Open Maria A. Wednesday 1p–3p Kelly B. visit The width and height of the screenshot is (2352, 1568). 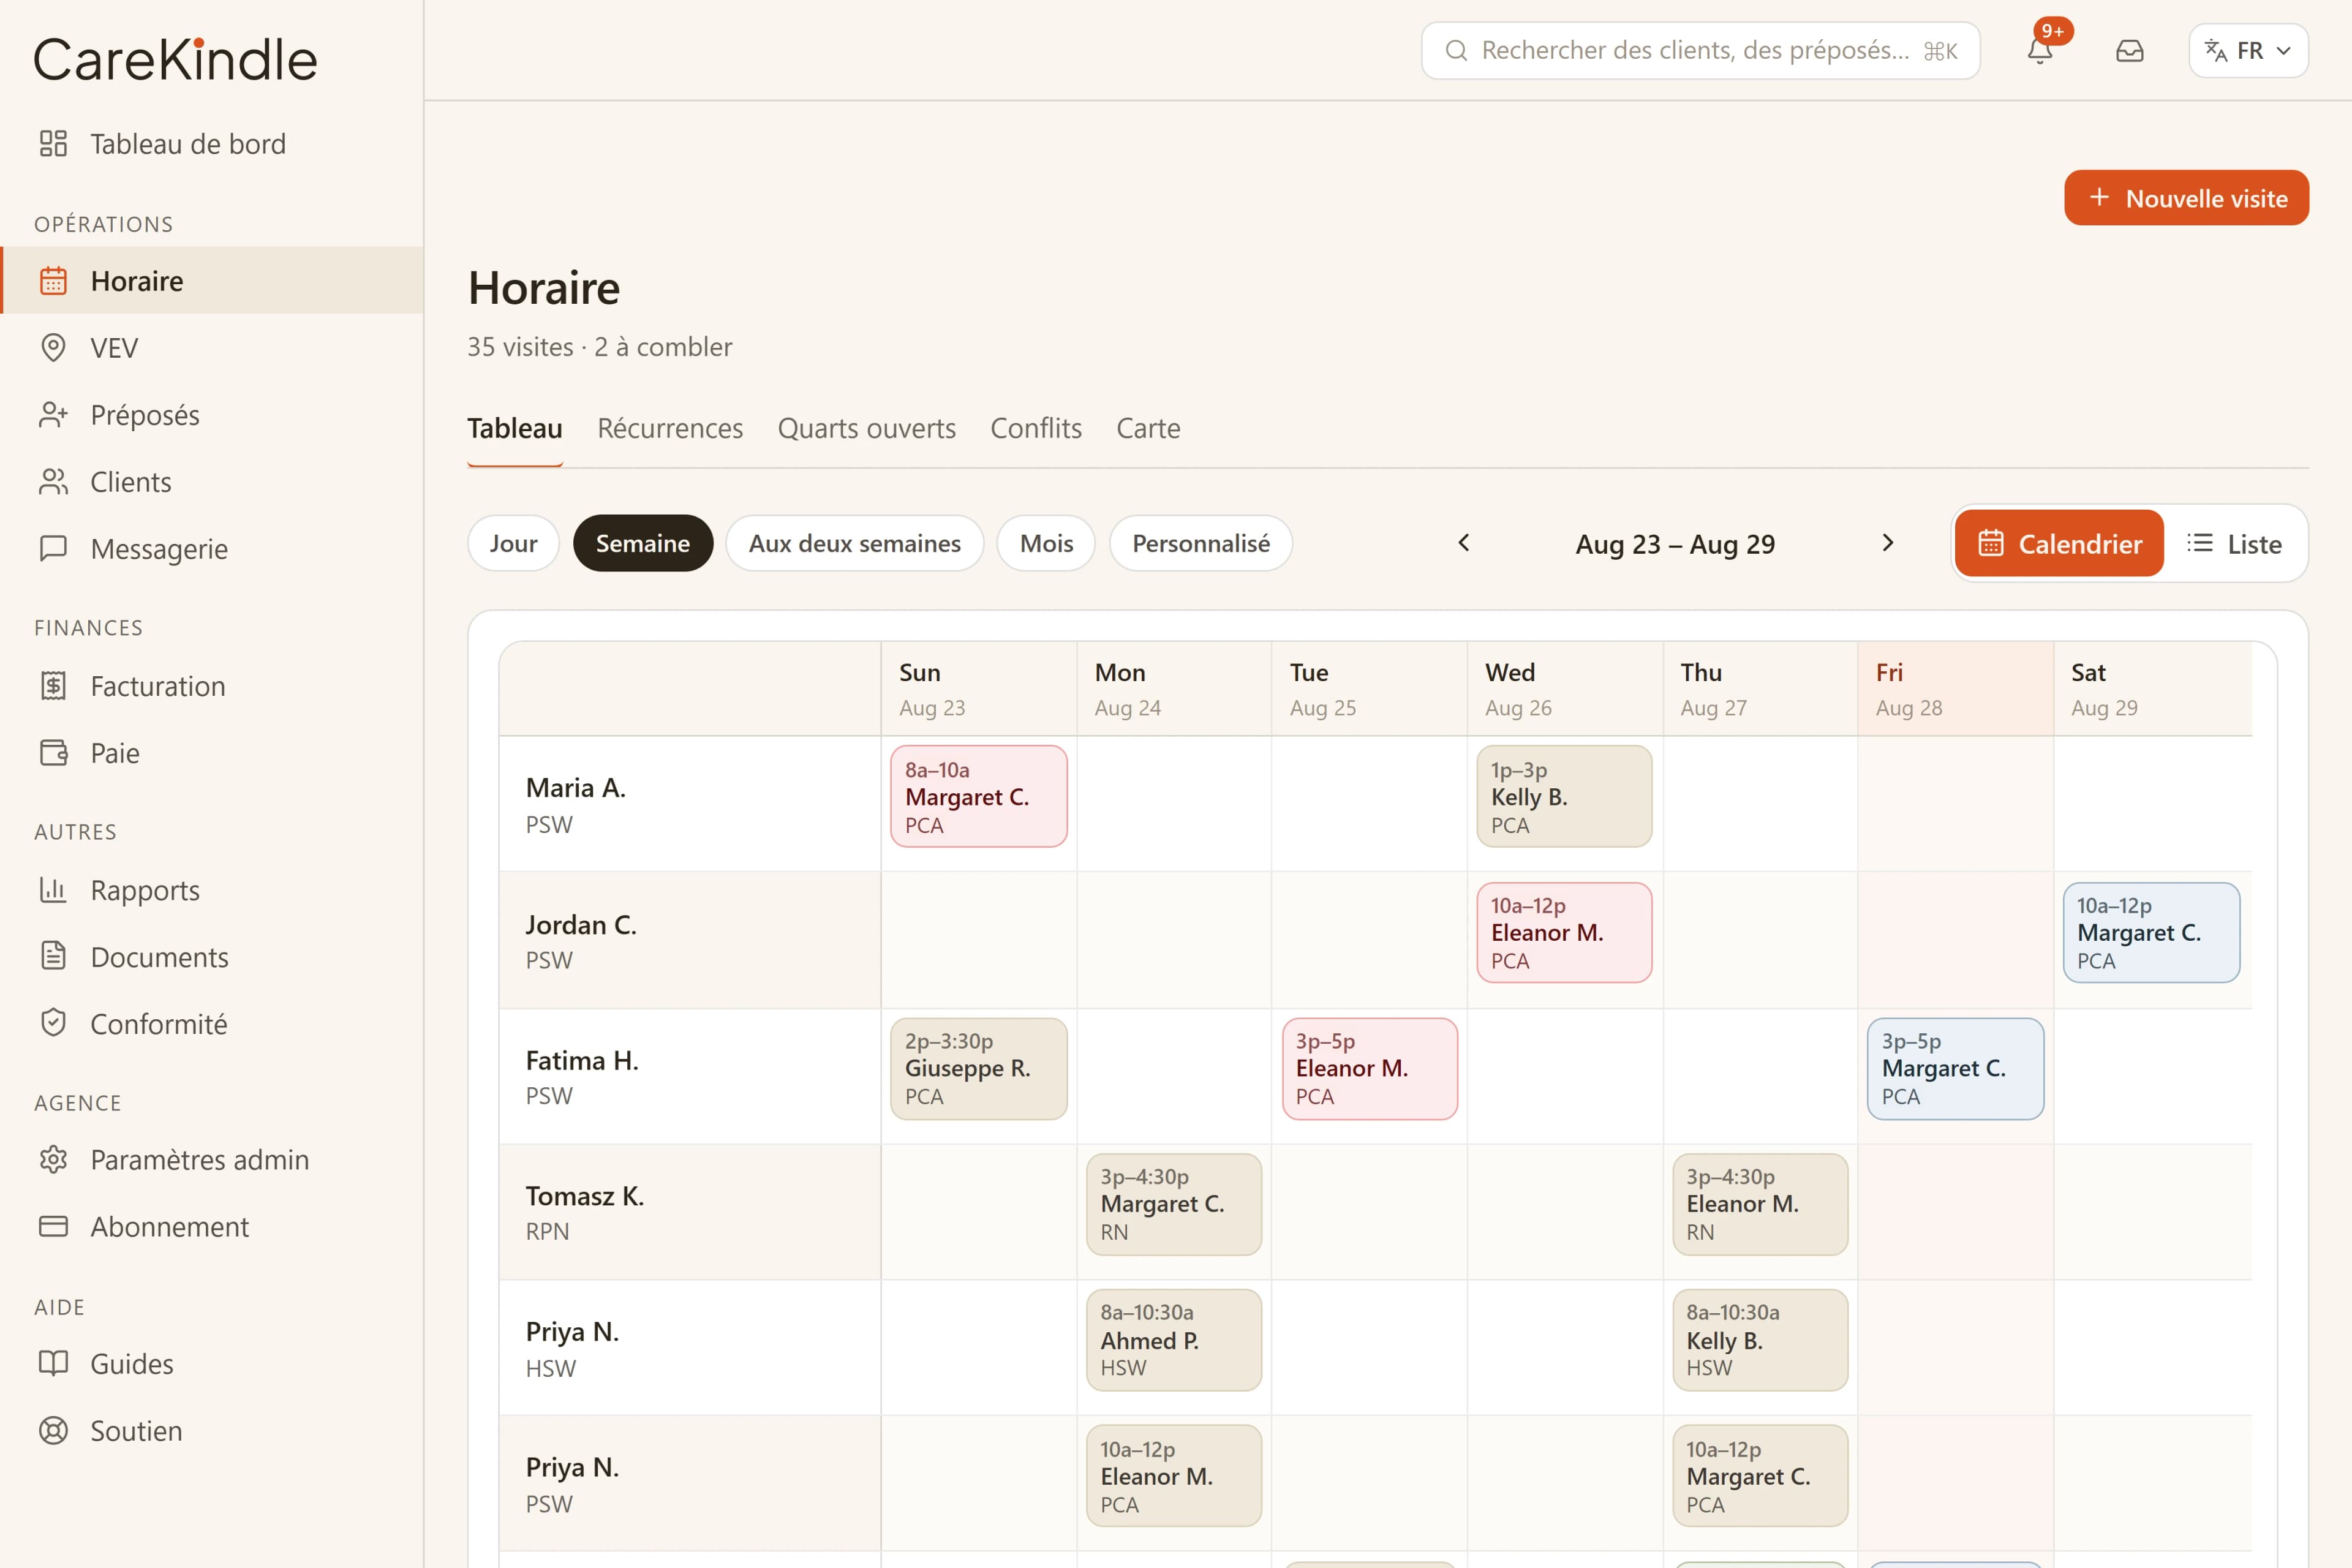pyautogui.click(x=1564, y=797)
